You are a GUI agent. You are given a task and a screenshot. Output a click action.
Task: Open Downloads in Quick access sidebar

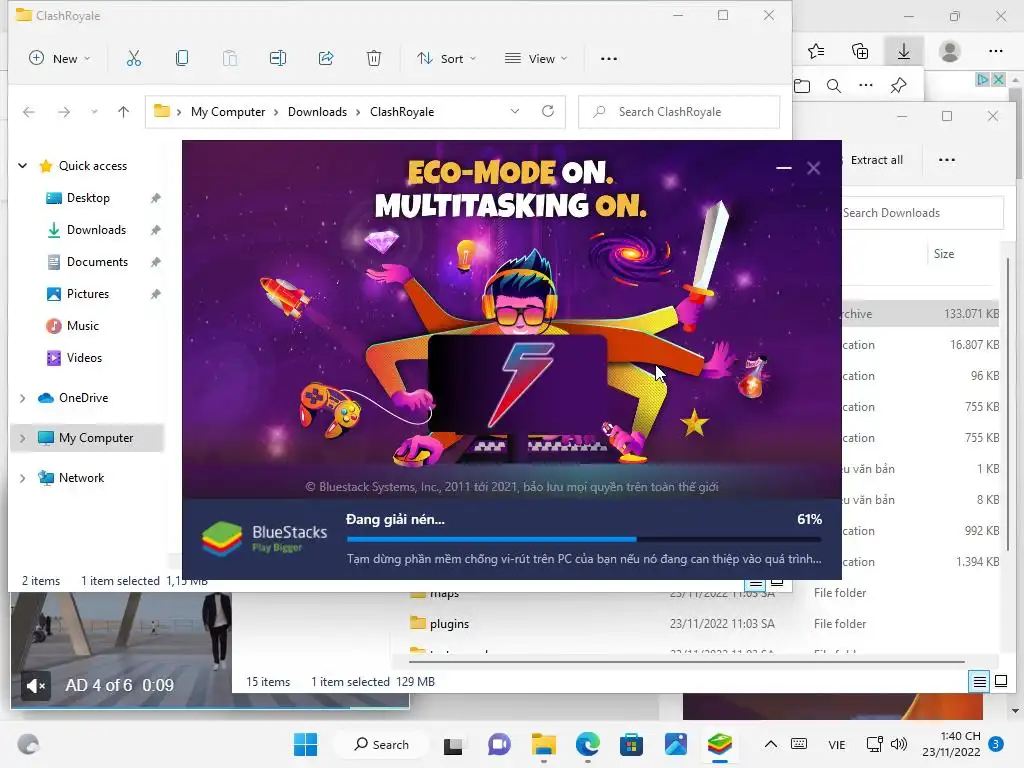[96, 230]
